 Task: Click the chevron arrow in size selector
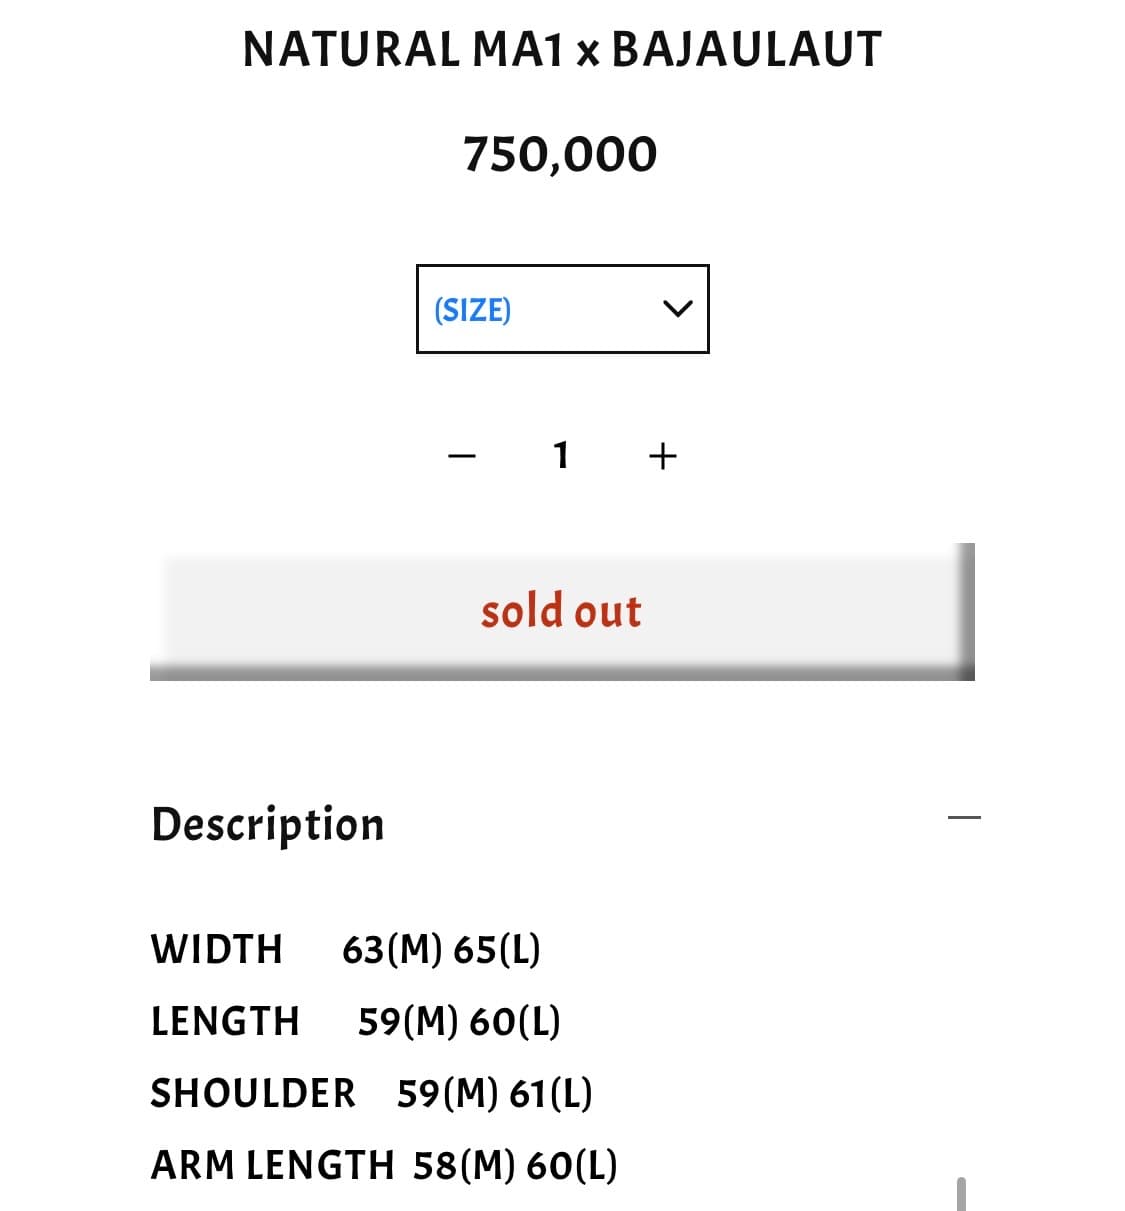click(x=677, y=309)
